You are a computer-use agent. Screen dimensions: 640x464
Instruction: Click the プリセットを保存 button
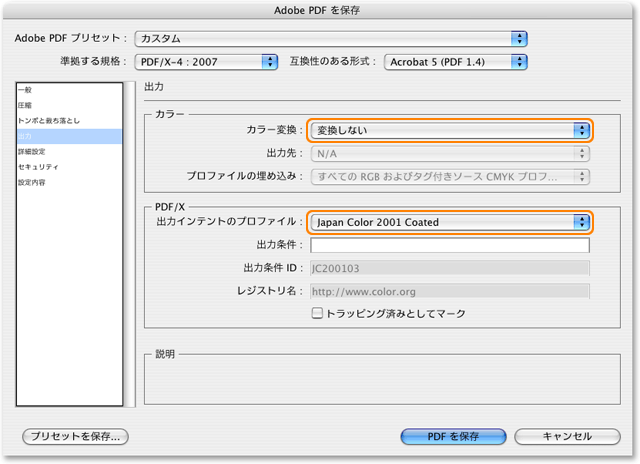pos(76,437)
